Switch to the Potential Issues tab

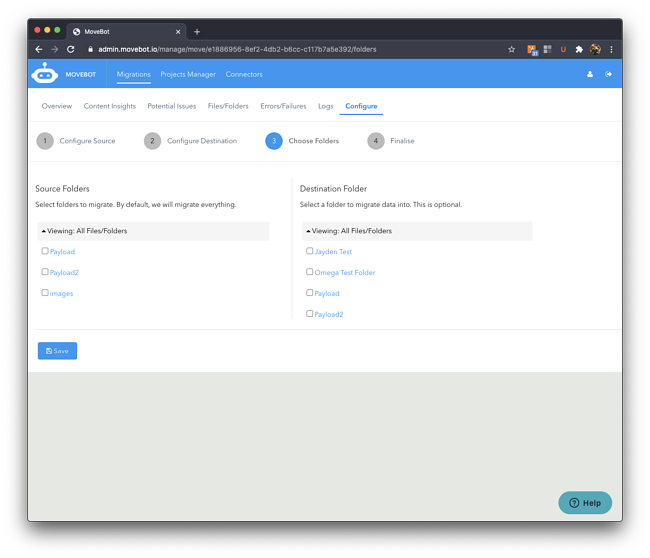click(172, 106)
